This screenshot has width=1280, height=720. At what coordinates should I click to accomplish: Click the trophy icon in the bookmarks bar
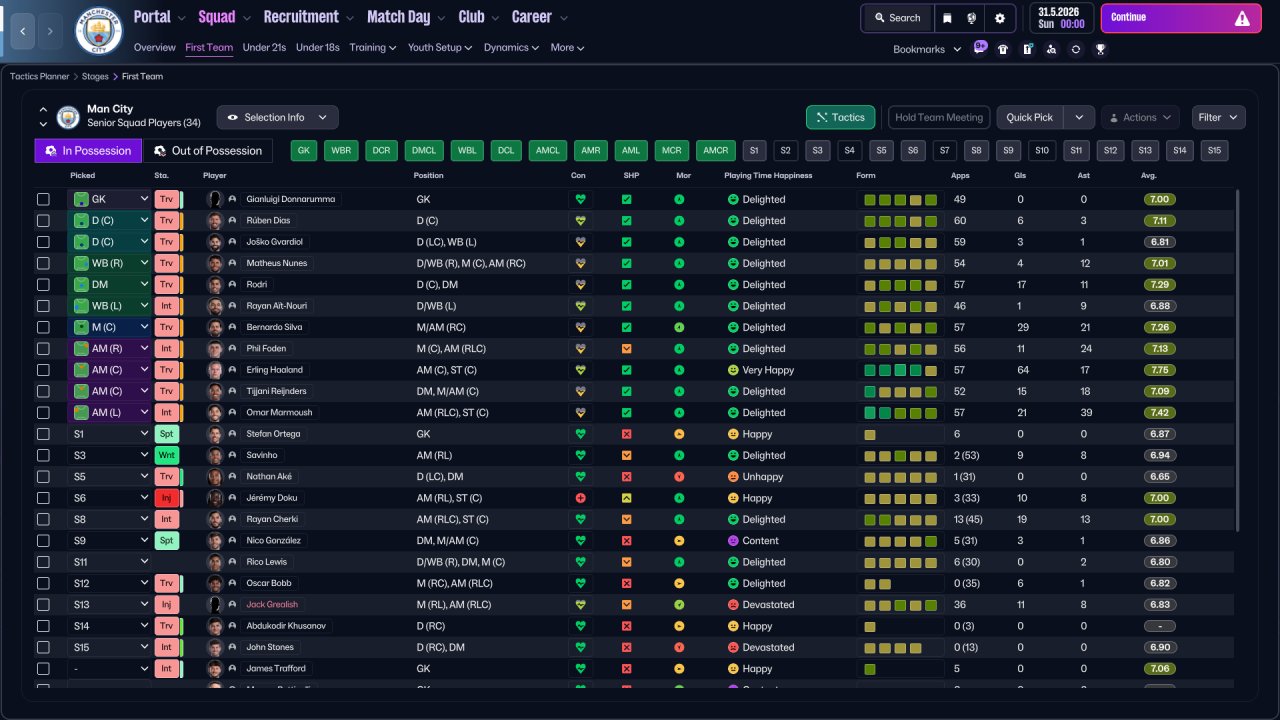click(x=1100, y=49)
